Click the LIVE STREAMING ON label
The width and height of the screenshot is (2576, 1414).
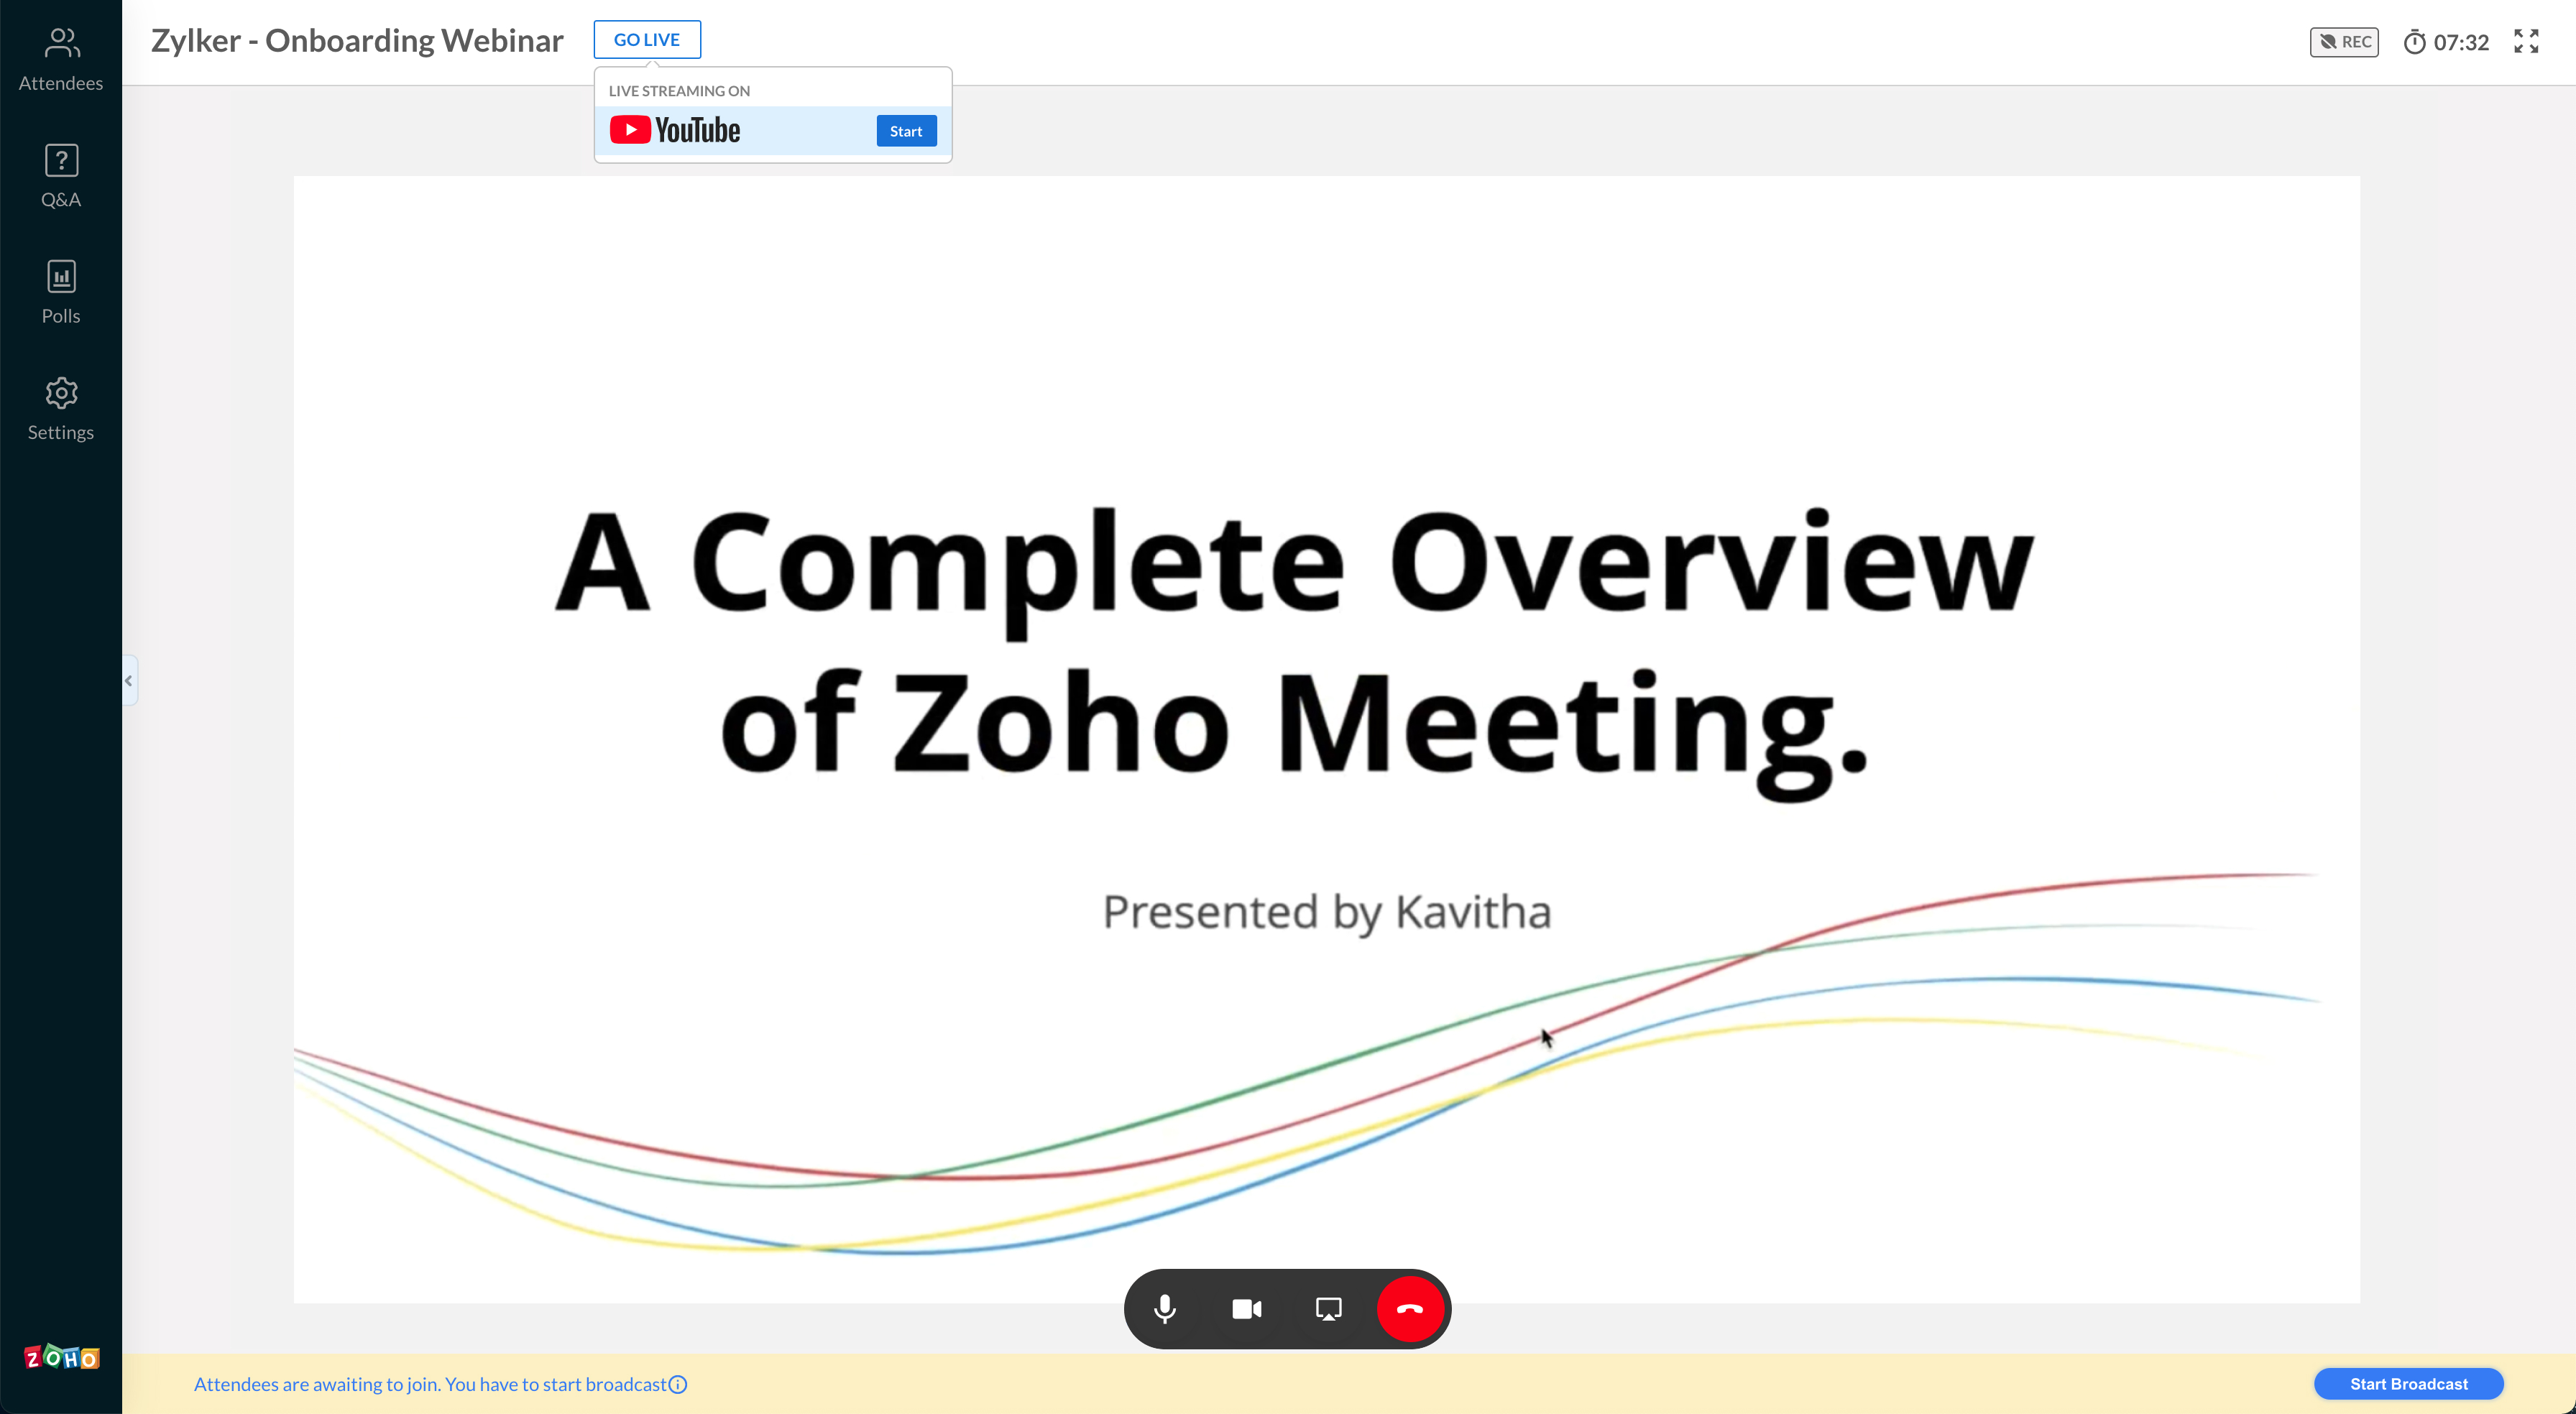[x=679, y=91]
